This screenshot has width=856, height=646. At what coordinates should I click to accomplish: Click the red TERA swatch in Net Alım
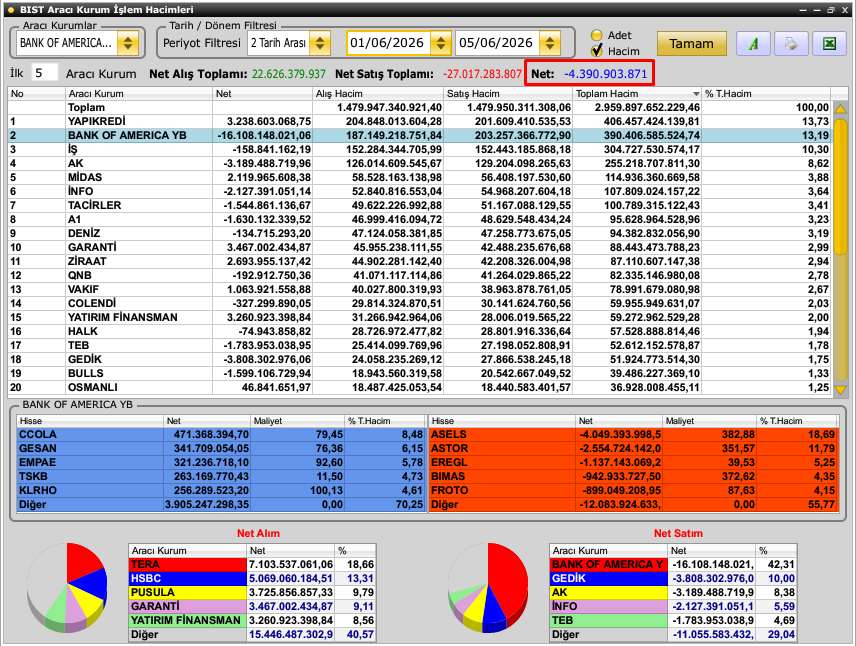(188, 565)
